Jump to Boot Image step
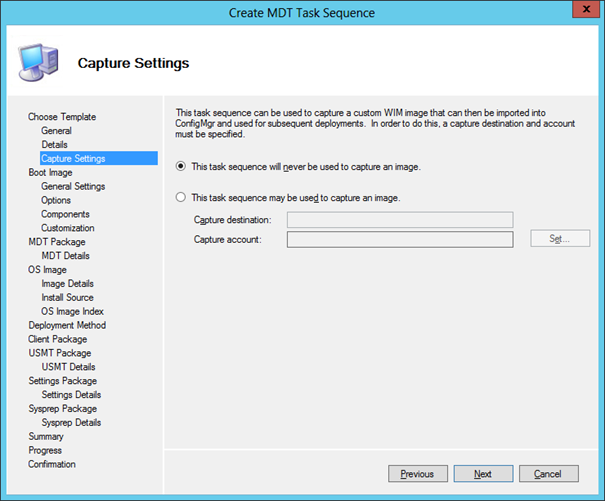 51,172
